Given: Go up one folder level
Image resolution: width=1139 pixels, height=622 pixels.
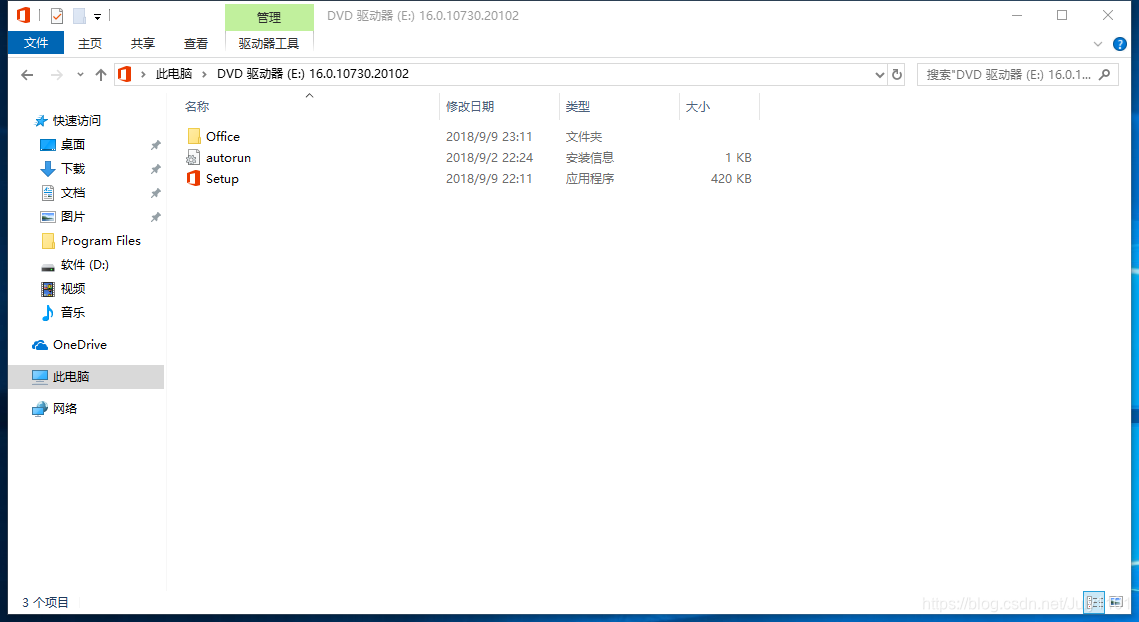Looking at the screenshot, I should [101, 74].
